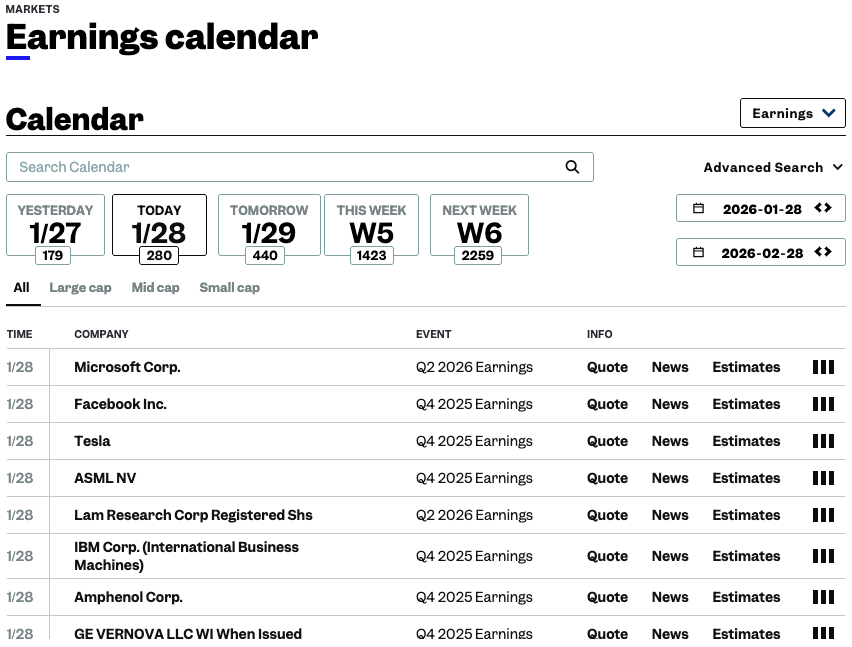This screenshot has height=647, width=852.
Task: Open the calendar icon next to 2026-01-28
Action: tap(698, 207)
